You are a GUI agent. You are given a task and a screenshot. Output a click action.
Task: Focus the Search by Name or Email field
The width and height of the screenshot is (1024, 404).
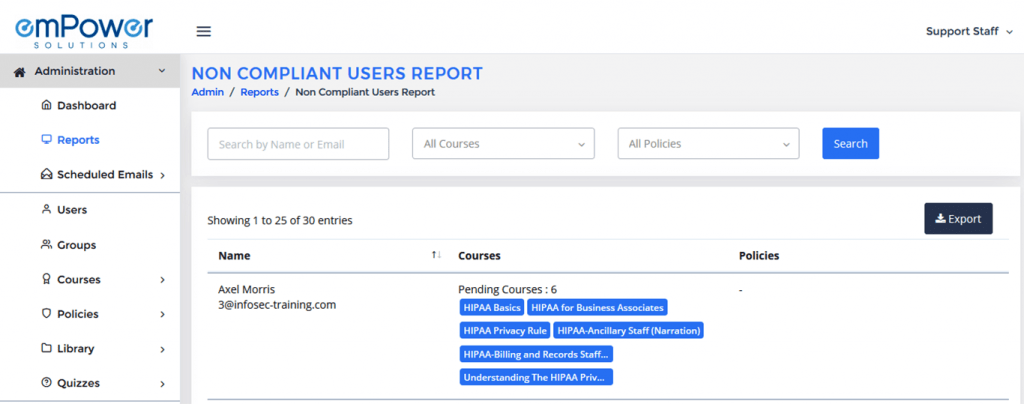click(x=298, y=144)
